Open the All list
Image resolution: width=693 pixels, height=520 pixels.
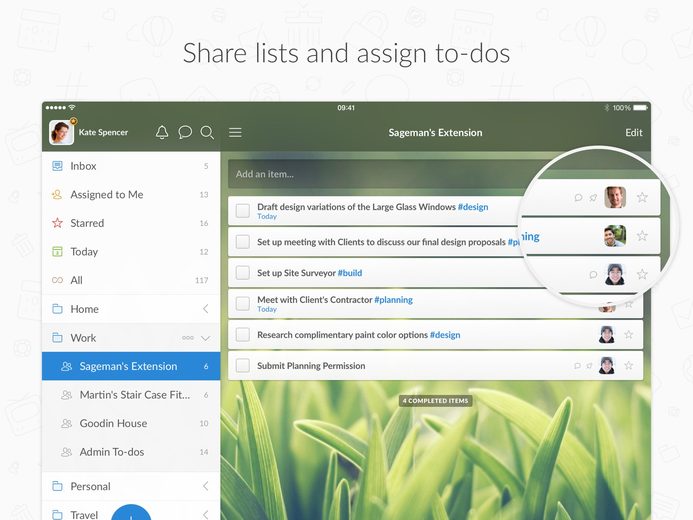click(131, 280)
